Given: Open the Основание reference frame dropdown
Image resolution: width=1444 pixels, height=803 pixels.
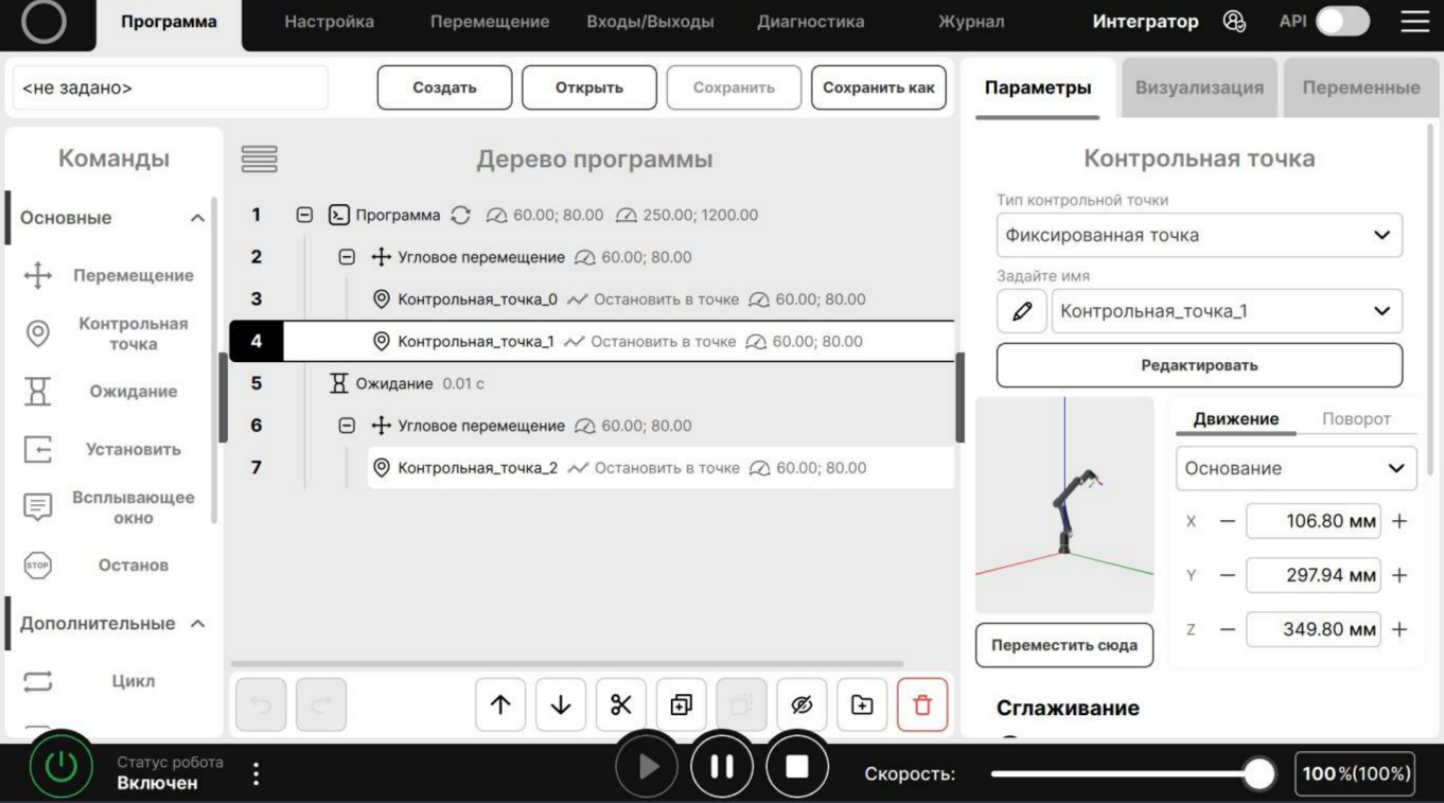Looking at the screenshot, I should point(1296,468).
